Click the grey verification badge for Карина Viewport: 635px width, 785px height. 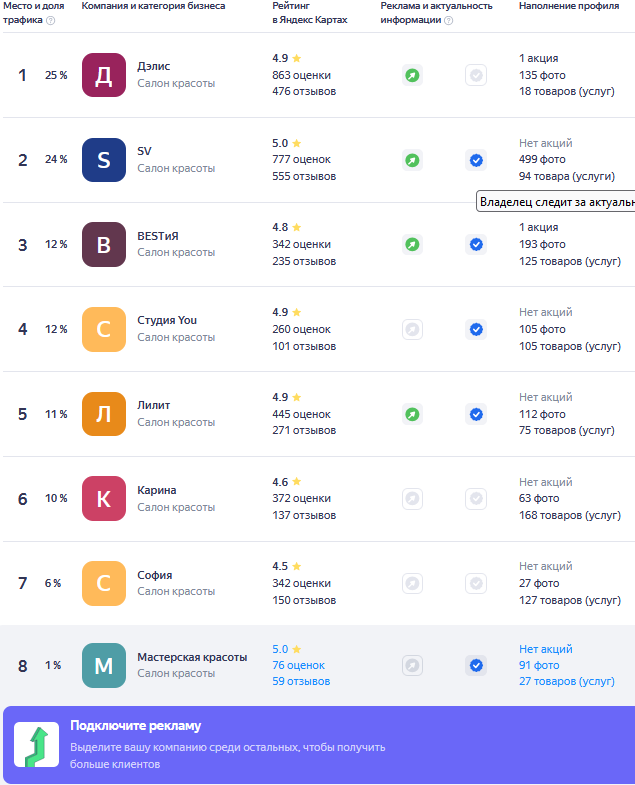pos(476,499)
